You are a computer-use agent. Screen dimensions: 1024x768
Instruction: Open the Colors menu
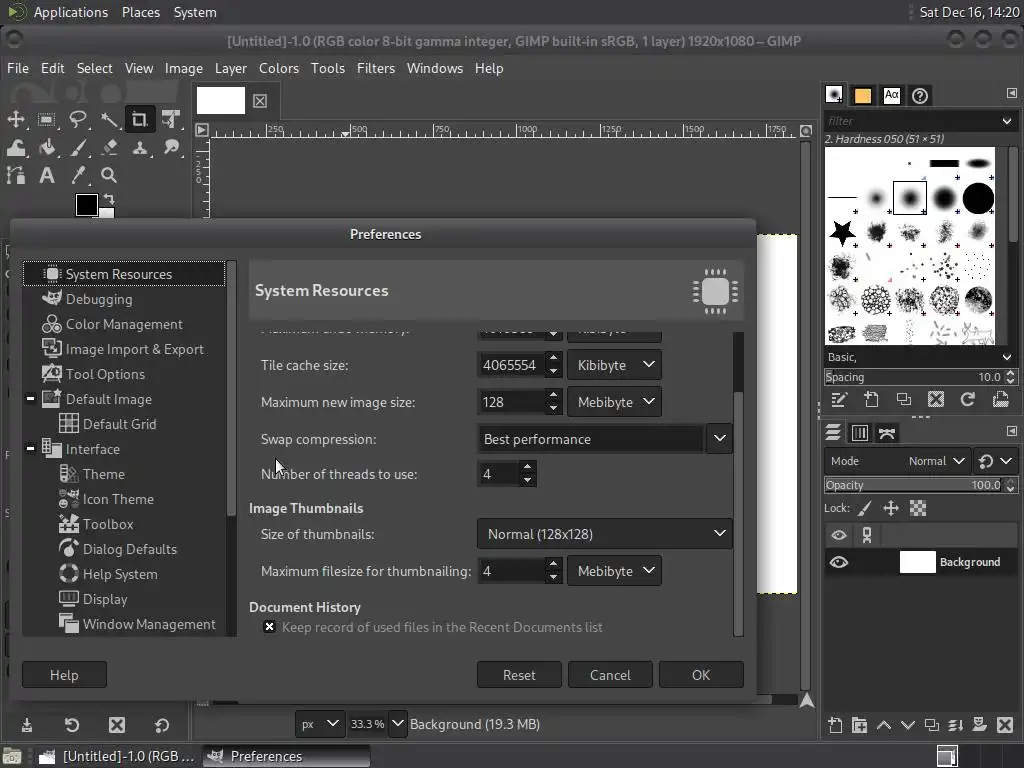(x=279, y=68)
